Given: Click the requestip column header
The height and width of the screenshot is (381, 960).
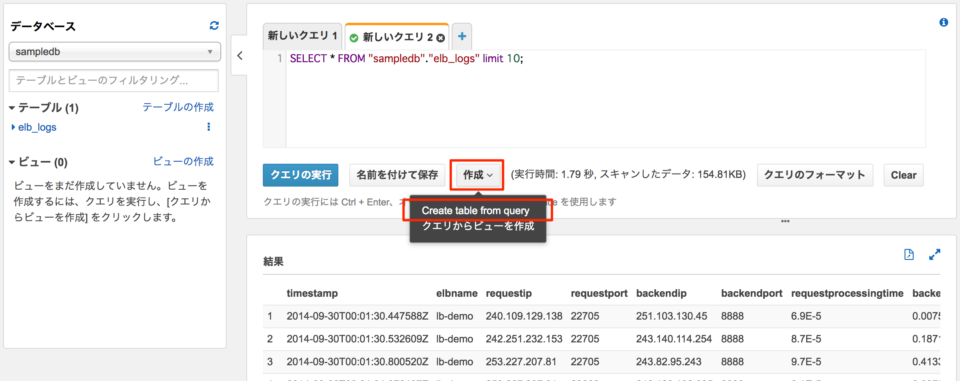Looking at the screenshot, I should click(510, 293).
